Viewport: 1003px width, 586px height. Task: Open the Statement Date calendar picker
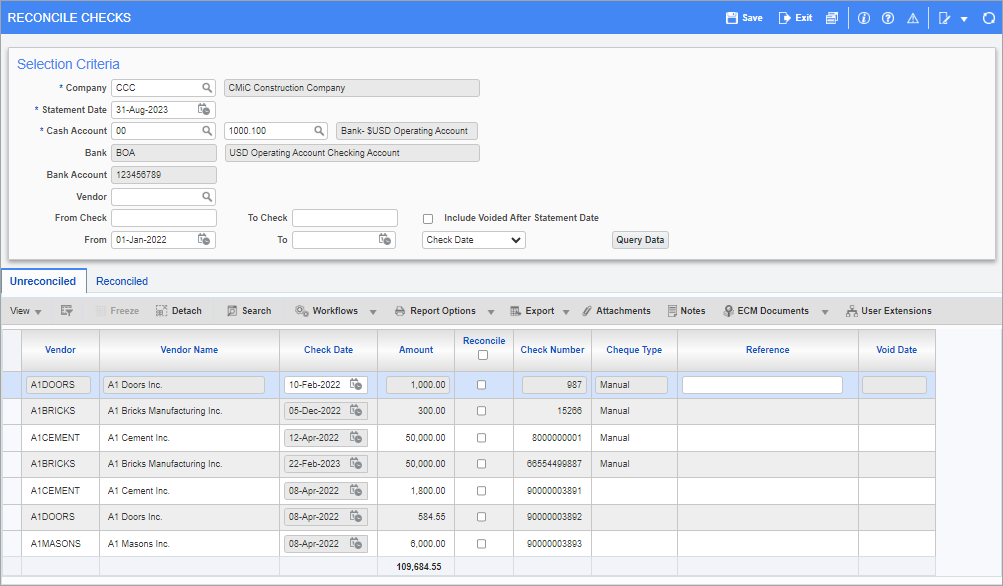pos(204,110)
